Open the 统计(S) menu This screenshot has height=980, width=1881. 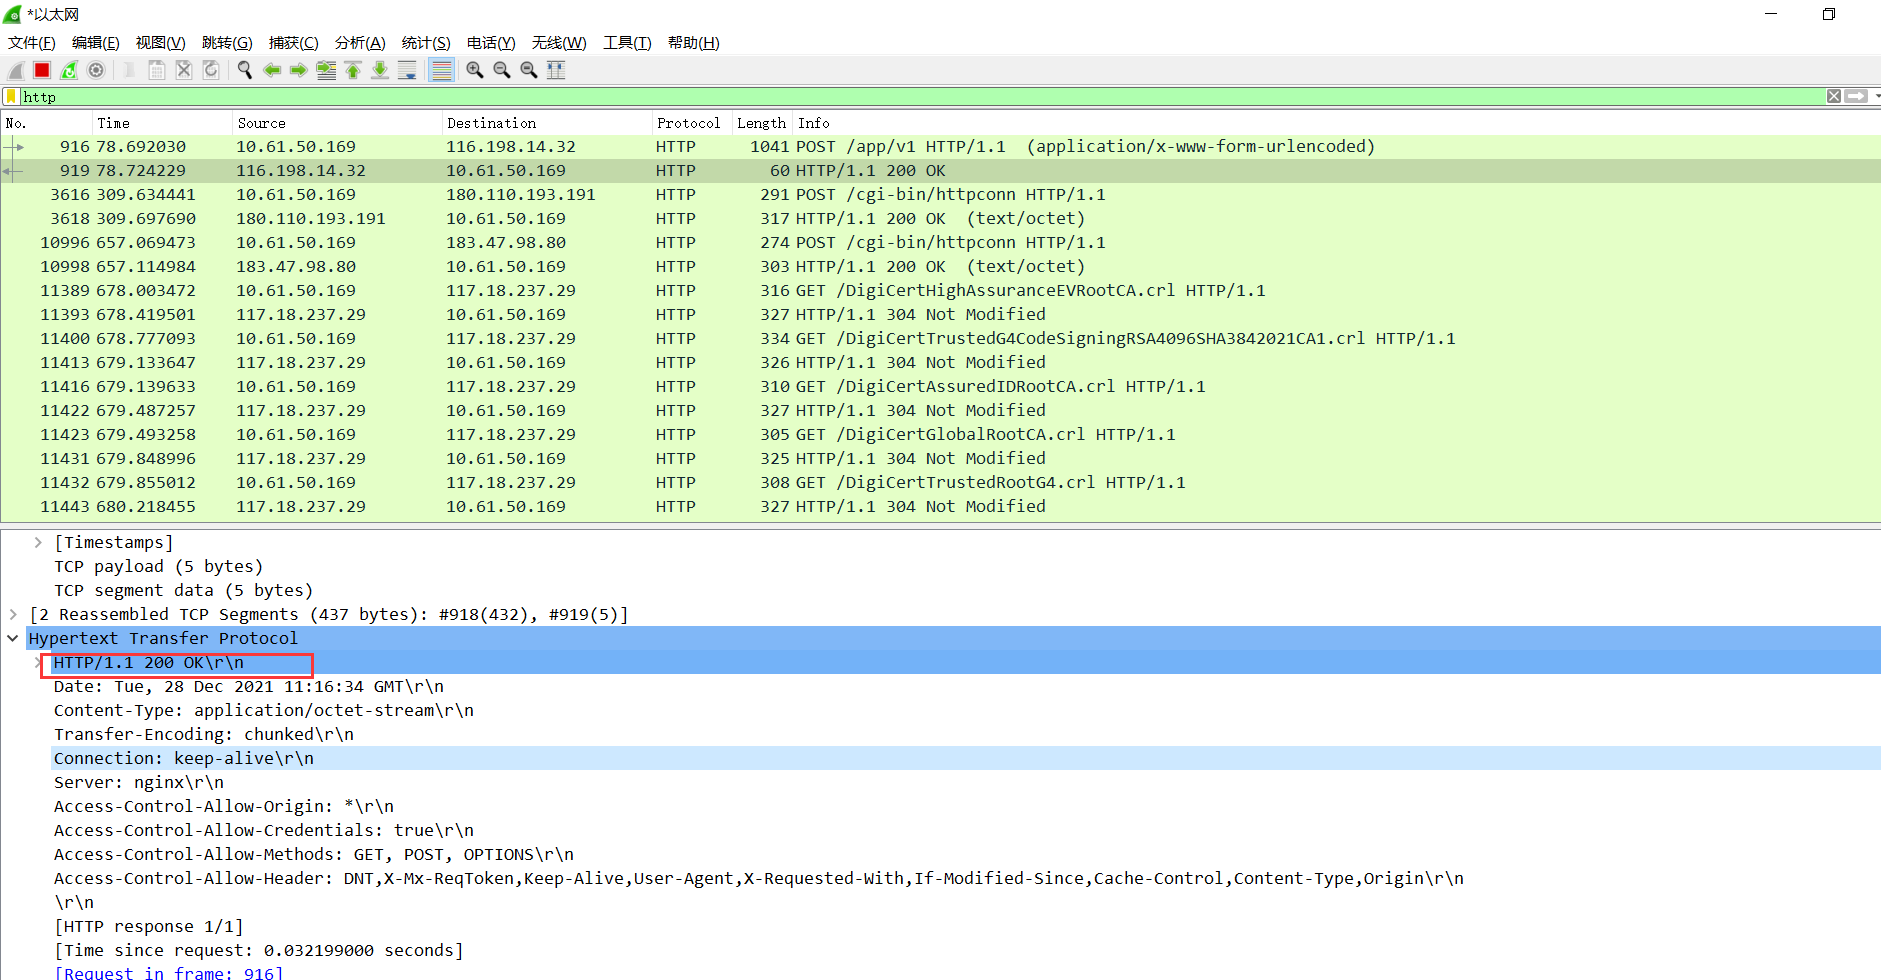pyautogui.click(x=426, y=43)
